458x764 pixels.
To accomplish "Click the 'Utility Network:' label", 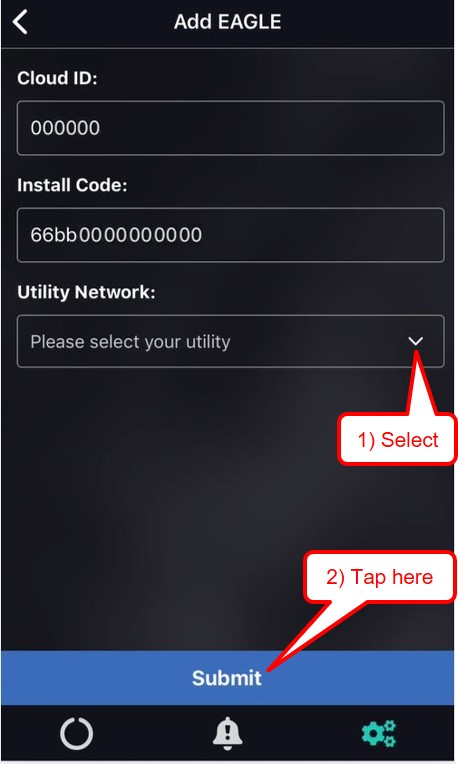I will [x=86, y=292].
